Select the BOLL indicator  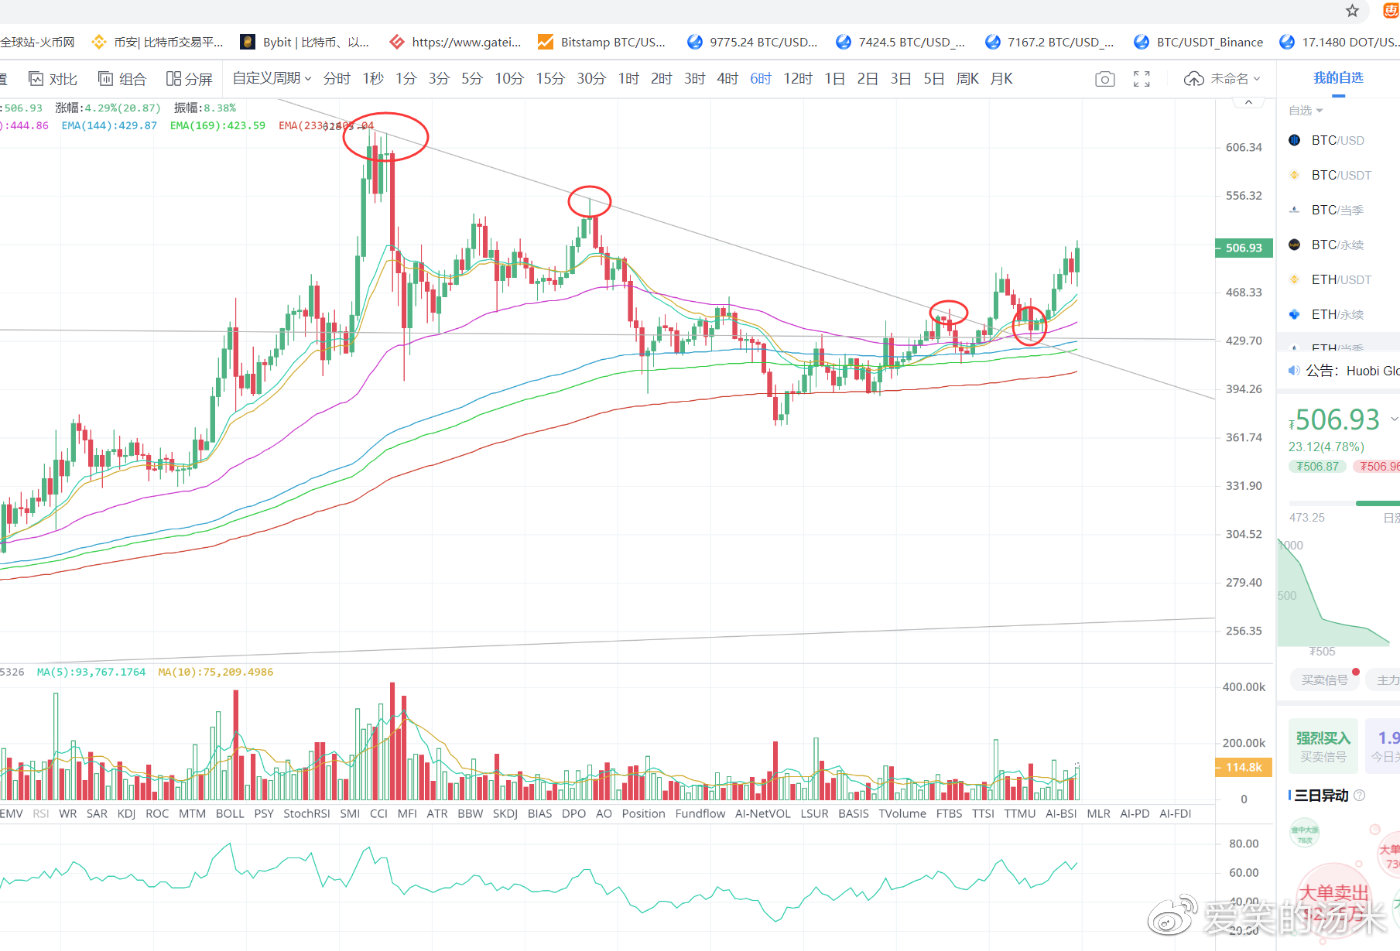(x=230, y=814)
